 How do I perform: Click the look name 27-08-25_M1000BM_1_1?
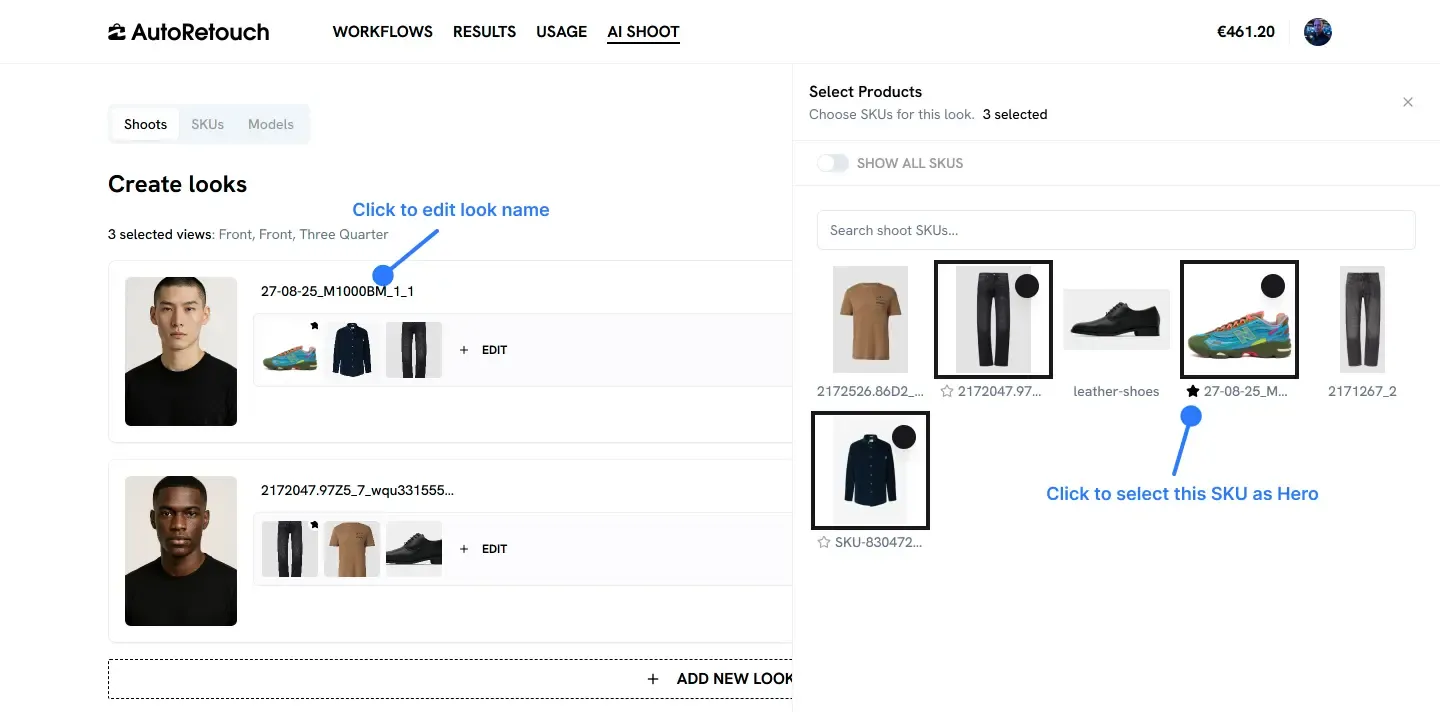(x=337, y=291)
